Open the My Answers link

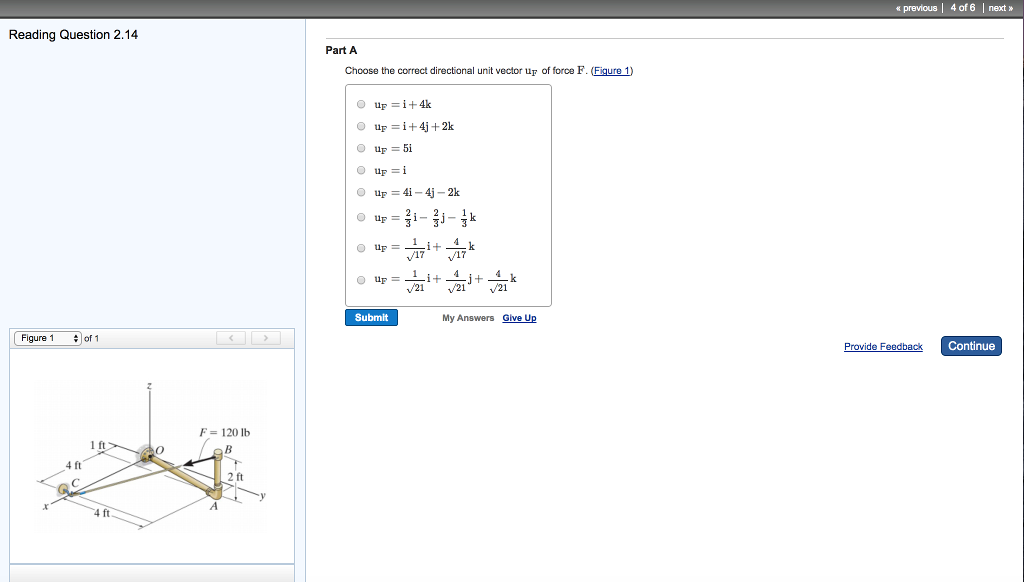point(468,318)
